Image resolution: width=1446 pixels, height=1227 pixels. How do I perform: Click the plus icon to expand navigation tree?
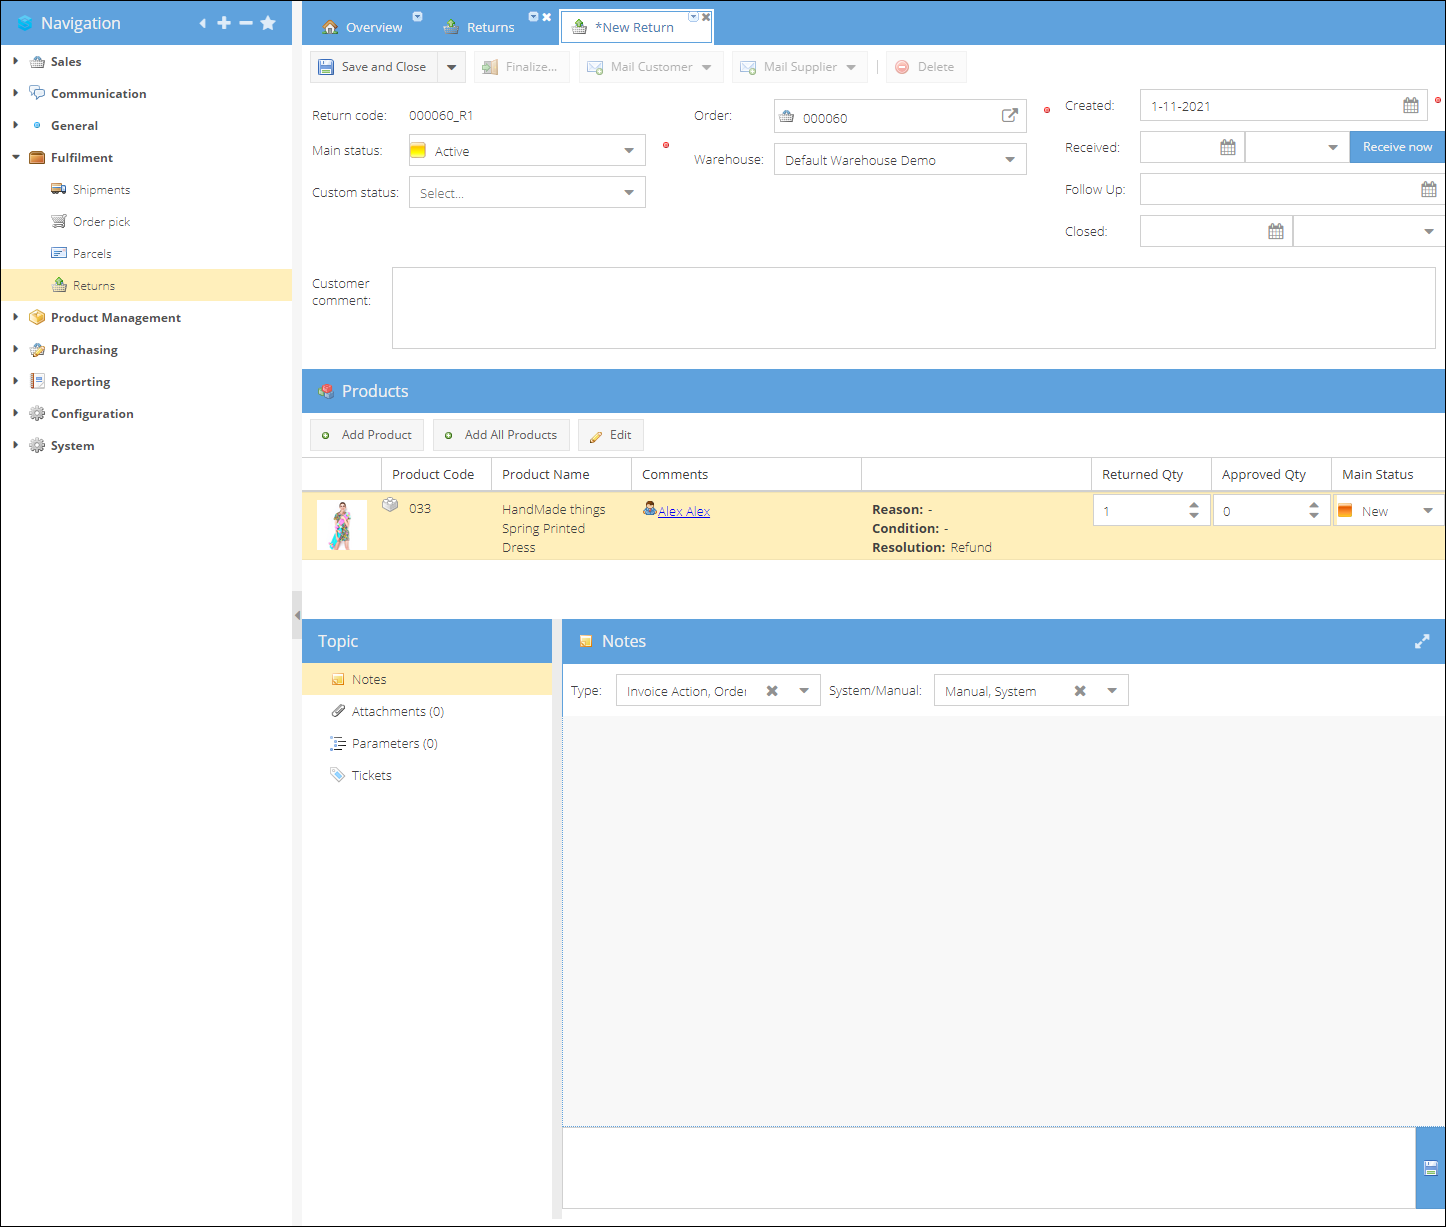click(224, 23)
